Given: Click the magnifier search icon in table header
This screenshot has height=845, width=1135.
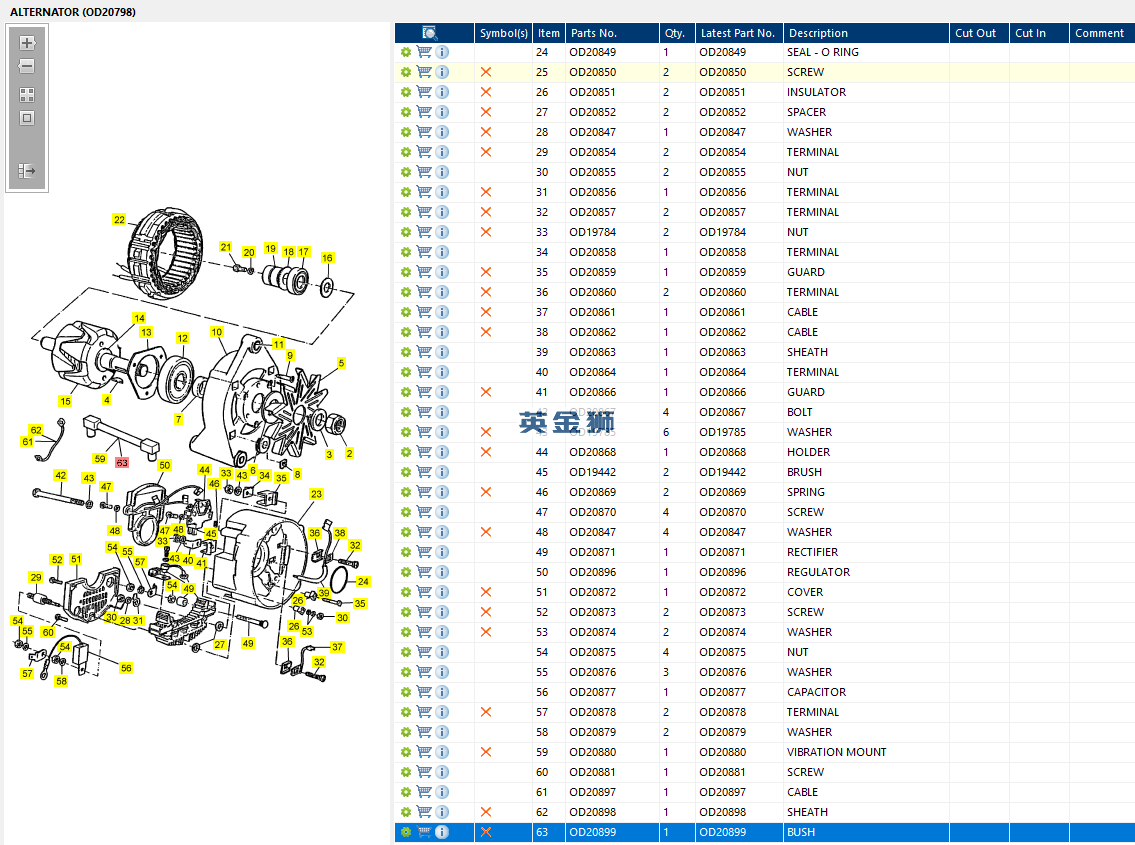Looking at the screenshot, I should 430,33.
